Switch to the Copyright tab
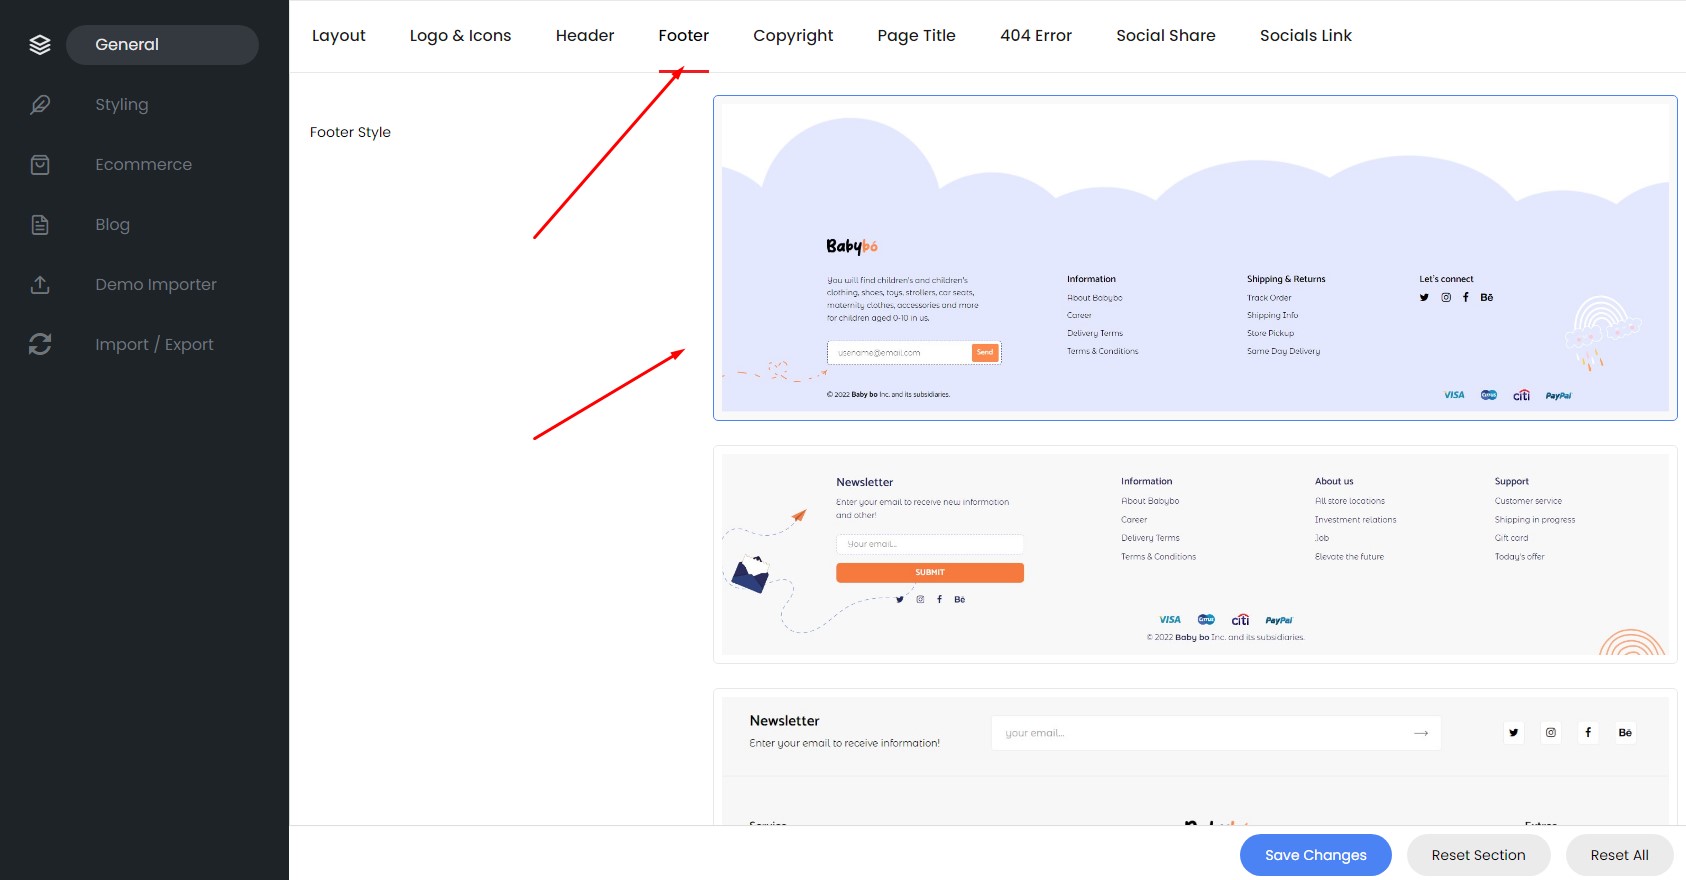Viewport: 1686px width, 880px height. pos(793,36)
